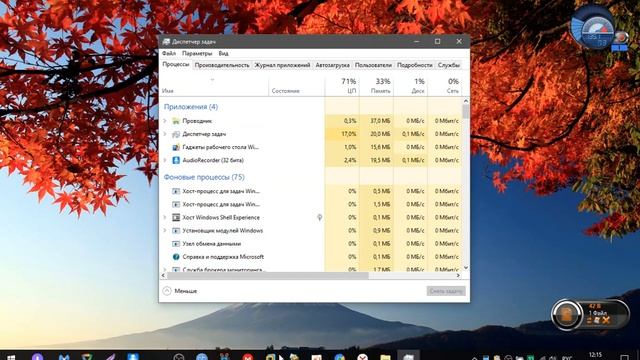Switch to the Процессы tab
The height and width of the screenshot is (360, 640).
176,64
